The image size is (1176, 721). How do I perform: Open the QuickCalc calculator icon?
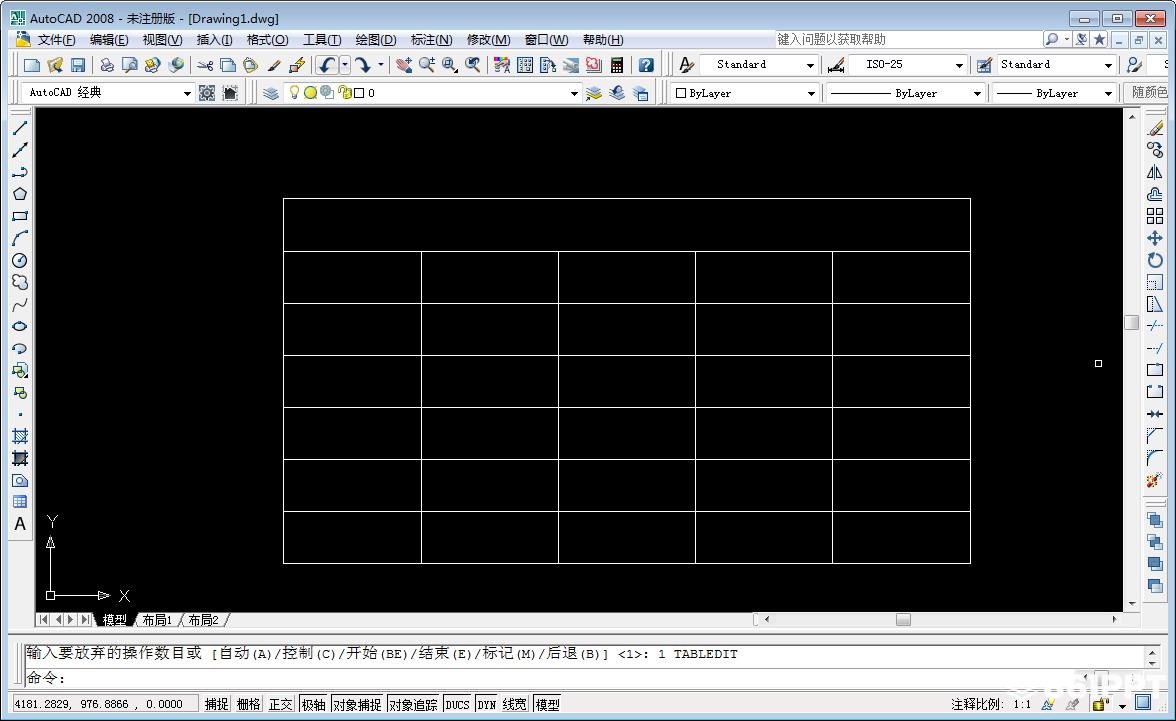click(617, 65)
